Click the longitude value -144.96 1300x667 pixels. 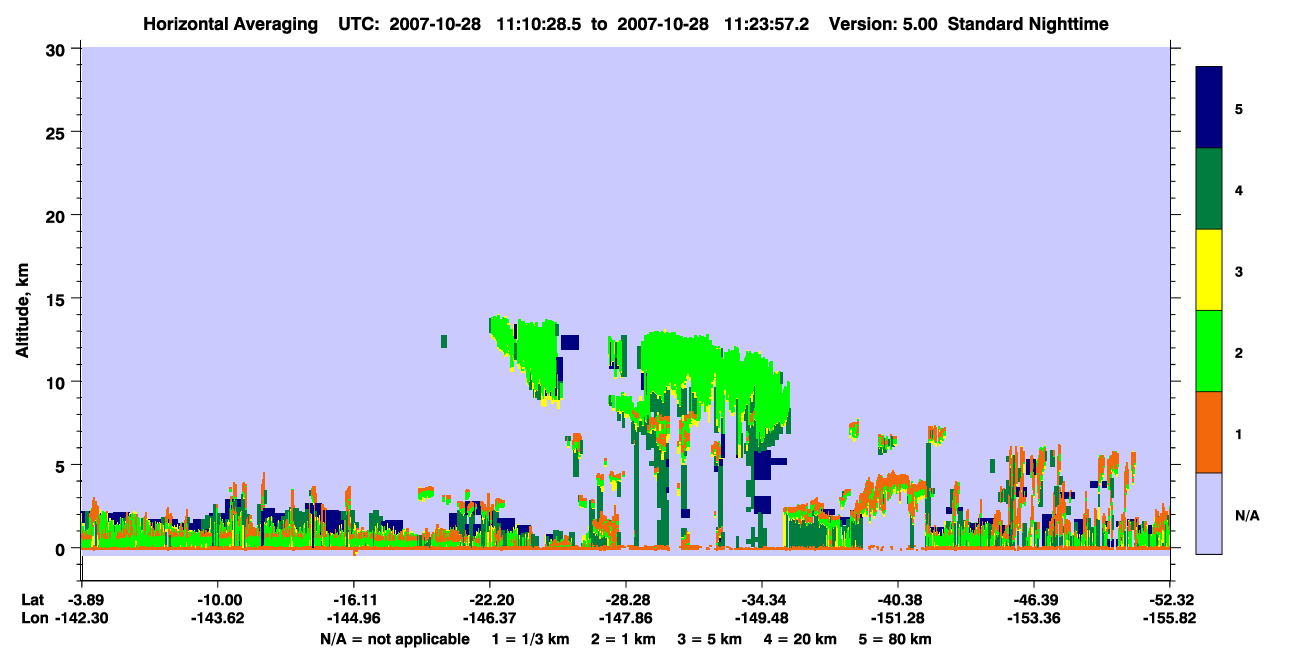pyautogui.click(x=354, y=619)
